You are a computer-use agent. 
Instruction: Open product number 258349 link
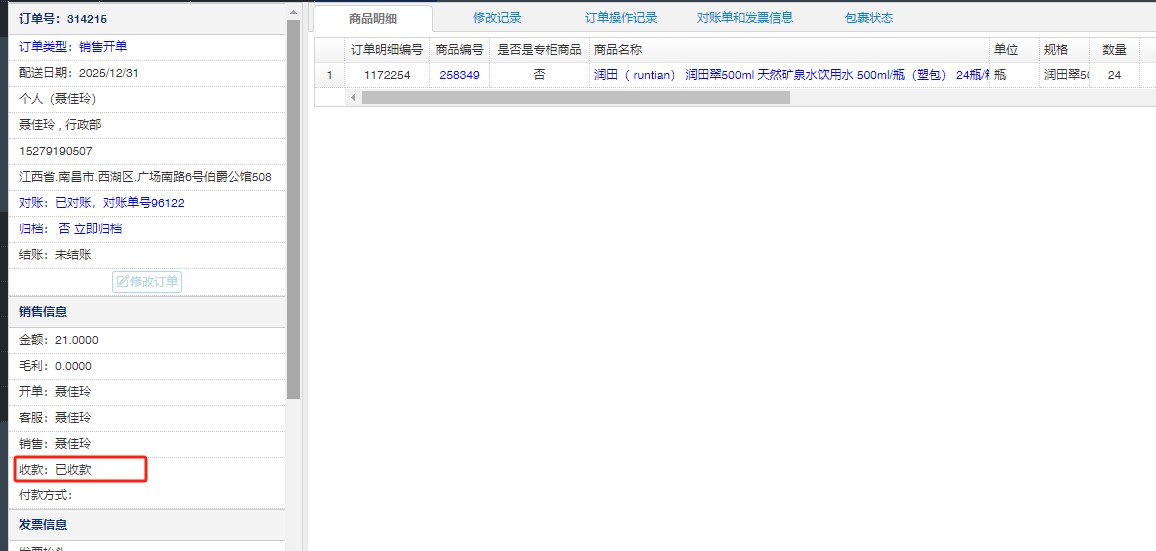pos(459,75)
